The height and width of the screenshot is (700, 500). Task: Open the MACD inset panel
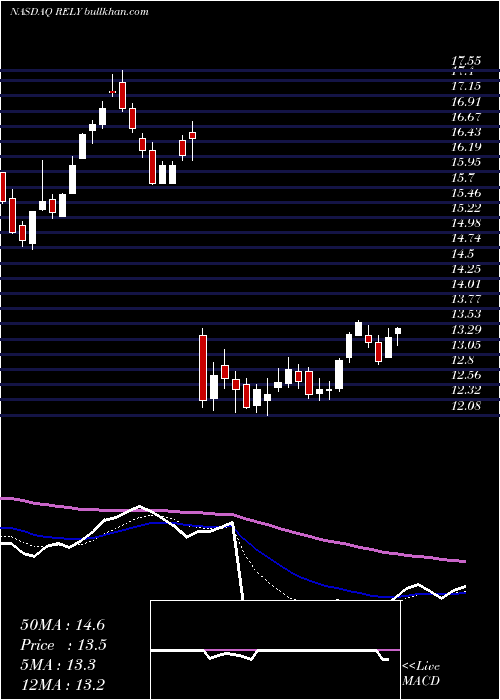point(275,650)
